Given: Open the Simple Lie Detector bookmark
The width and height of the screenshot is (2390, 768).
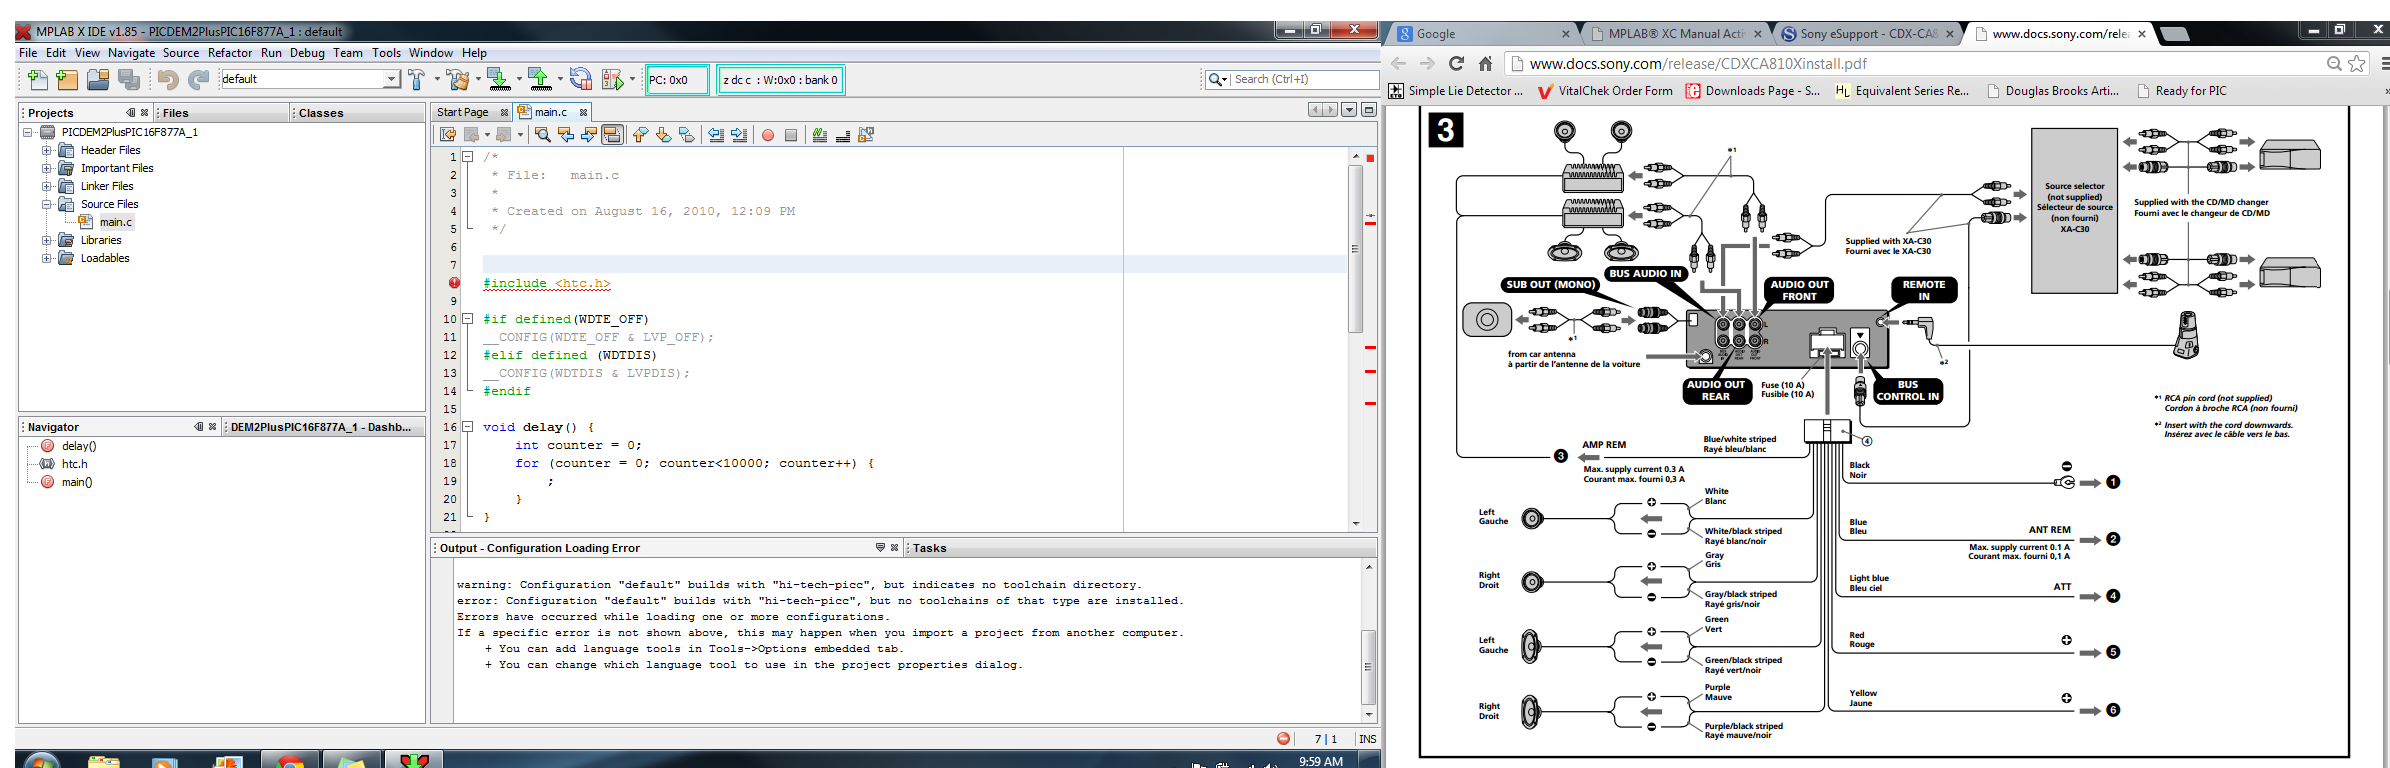Looking at the screenshot, I should [x=1456, y=91].
